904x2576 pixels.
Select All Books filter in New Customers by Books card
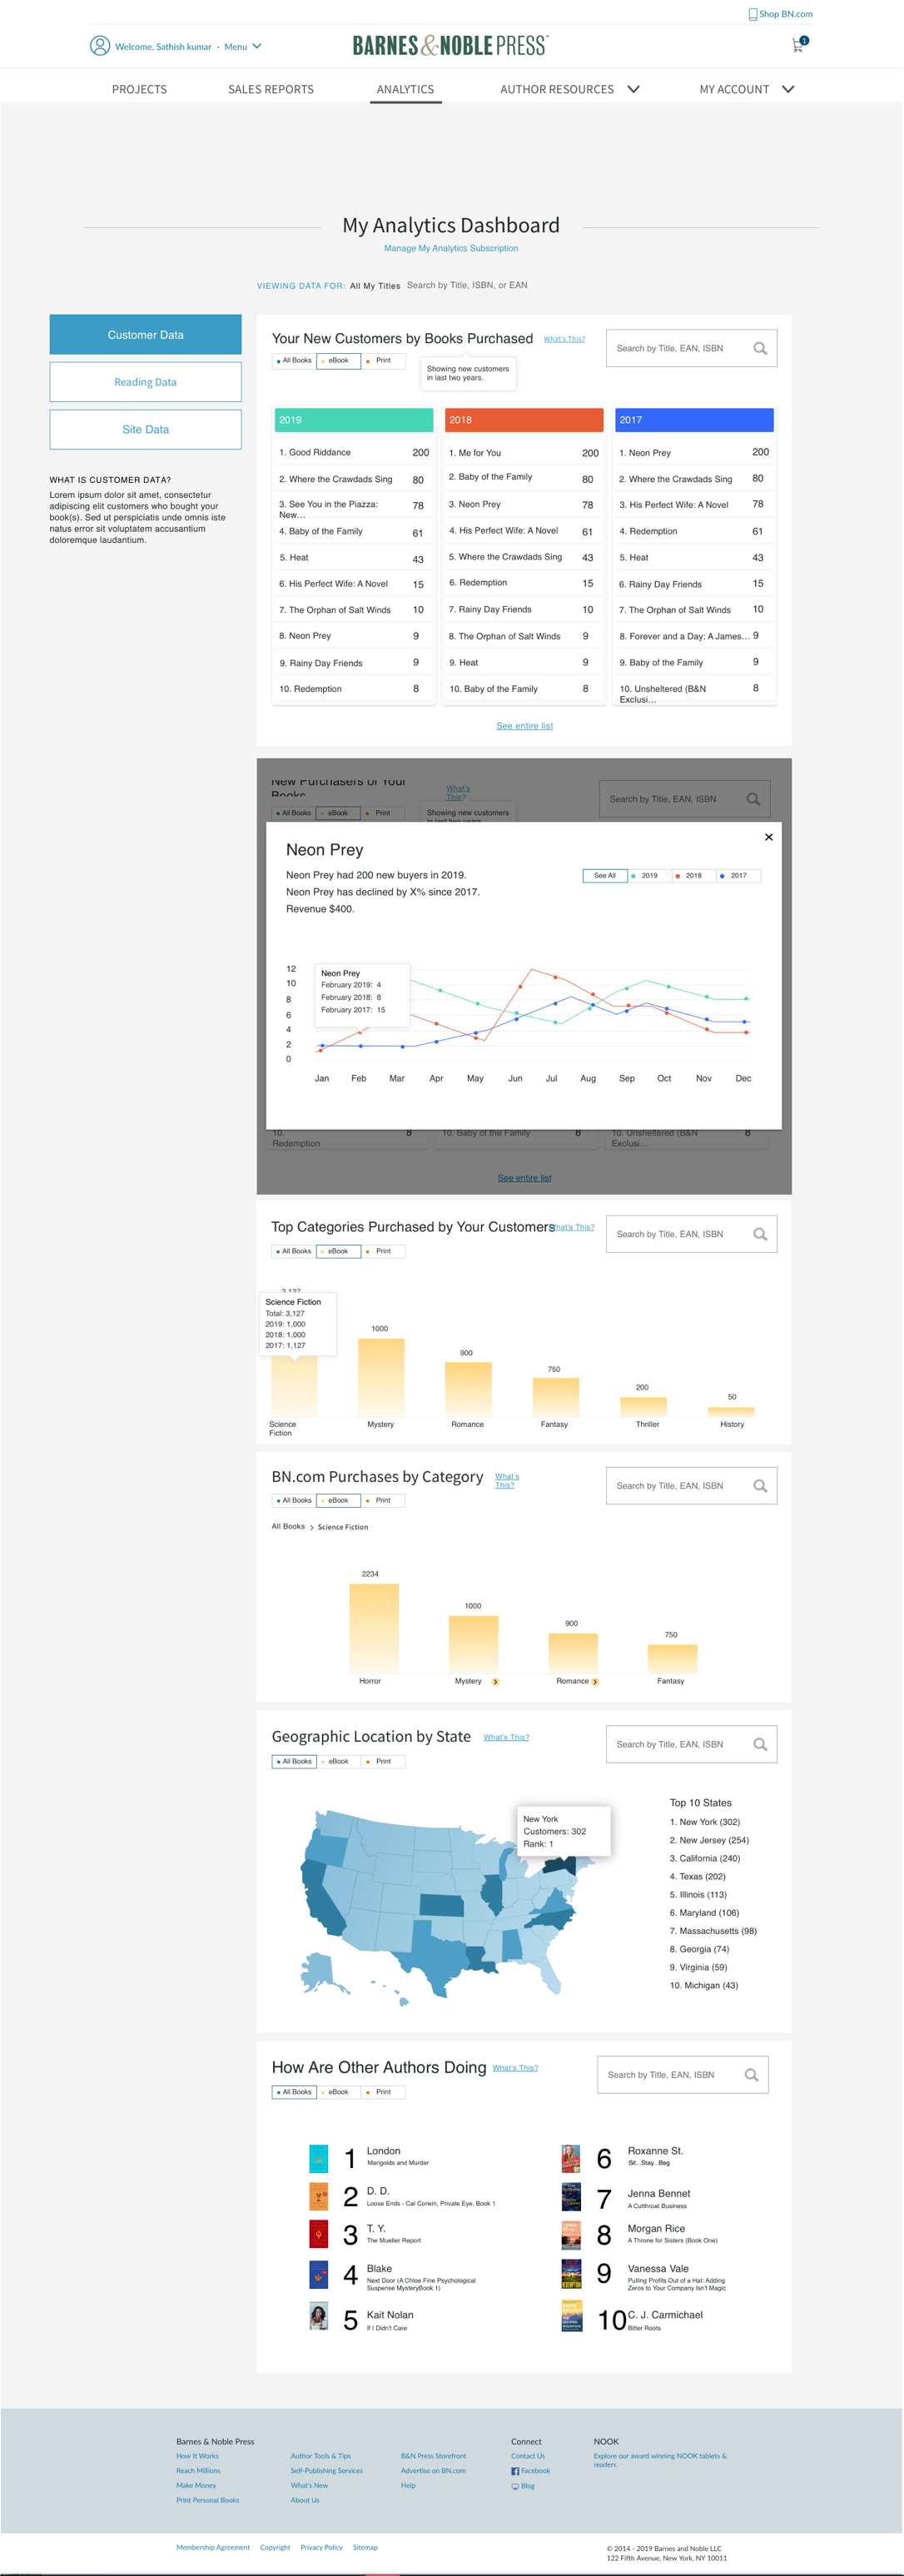click(x=294, y=361)
